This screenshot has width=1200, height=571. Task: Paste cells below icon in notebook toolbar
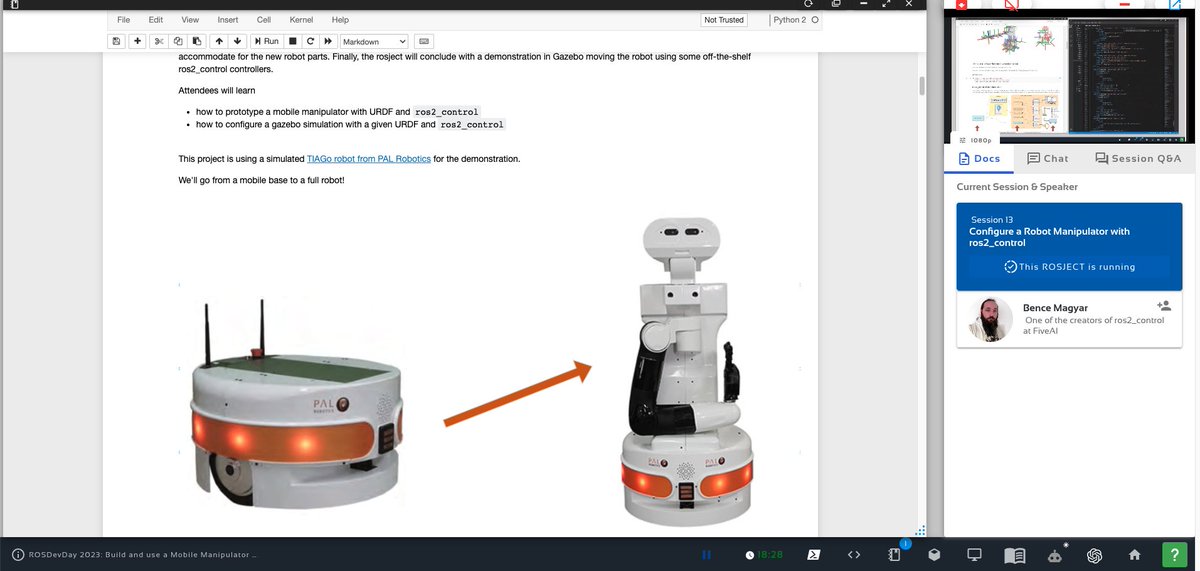(197, 41)
